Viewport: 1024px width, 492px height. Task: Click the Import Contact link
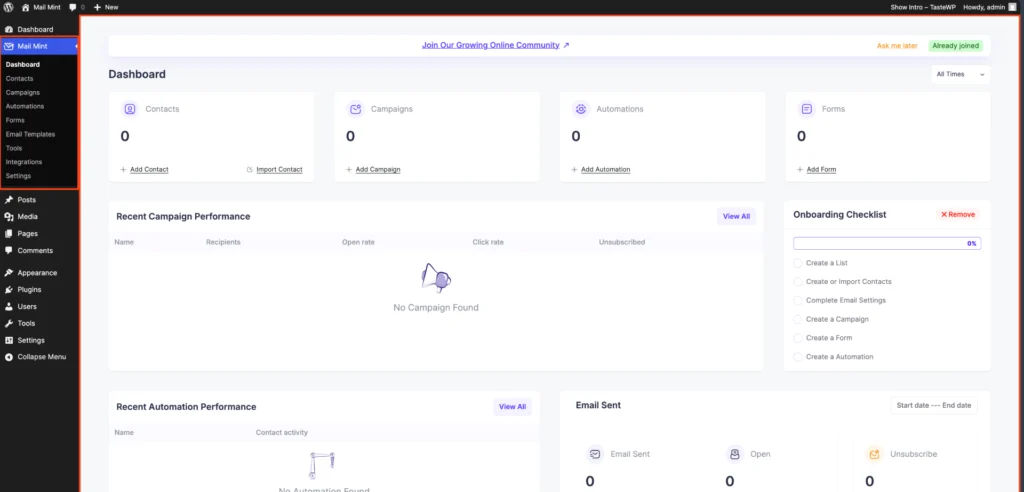point(278,170)
